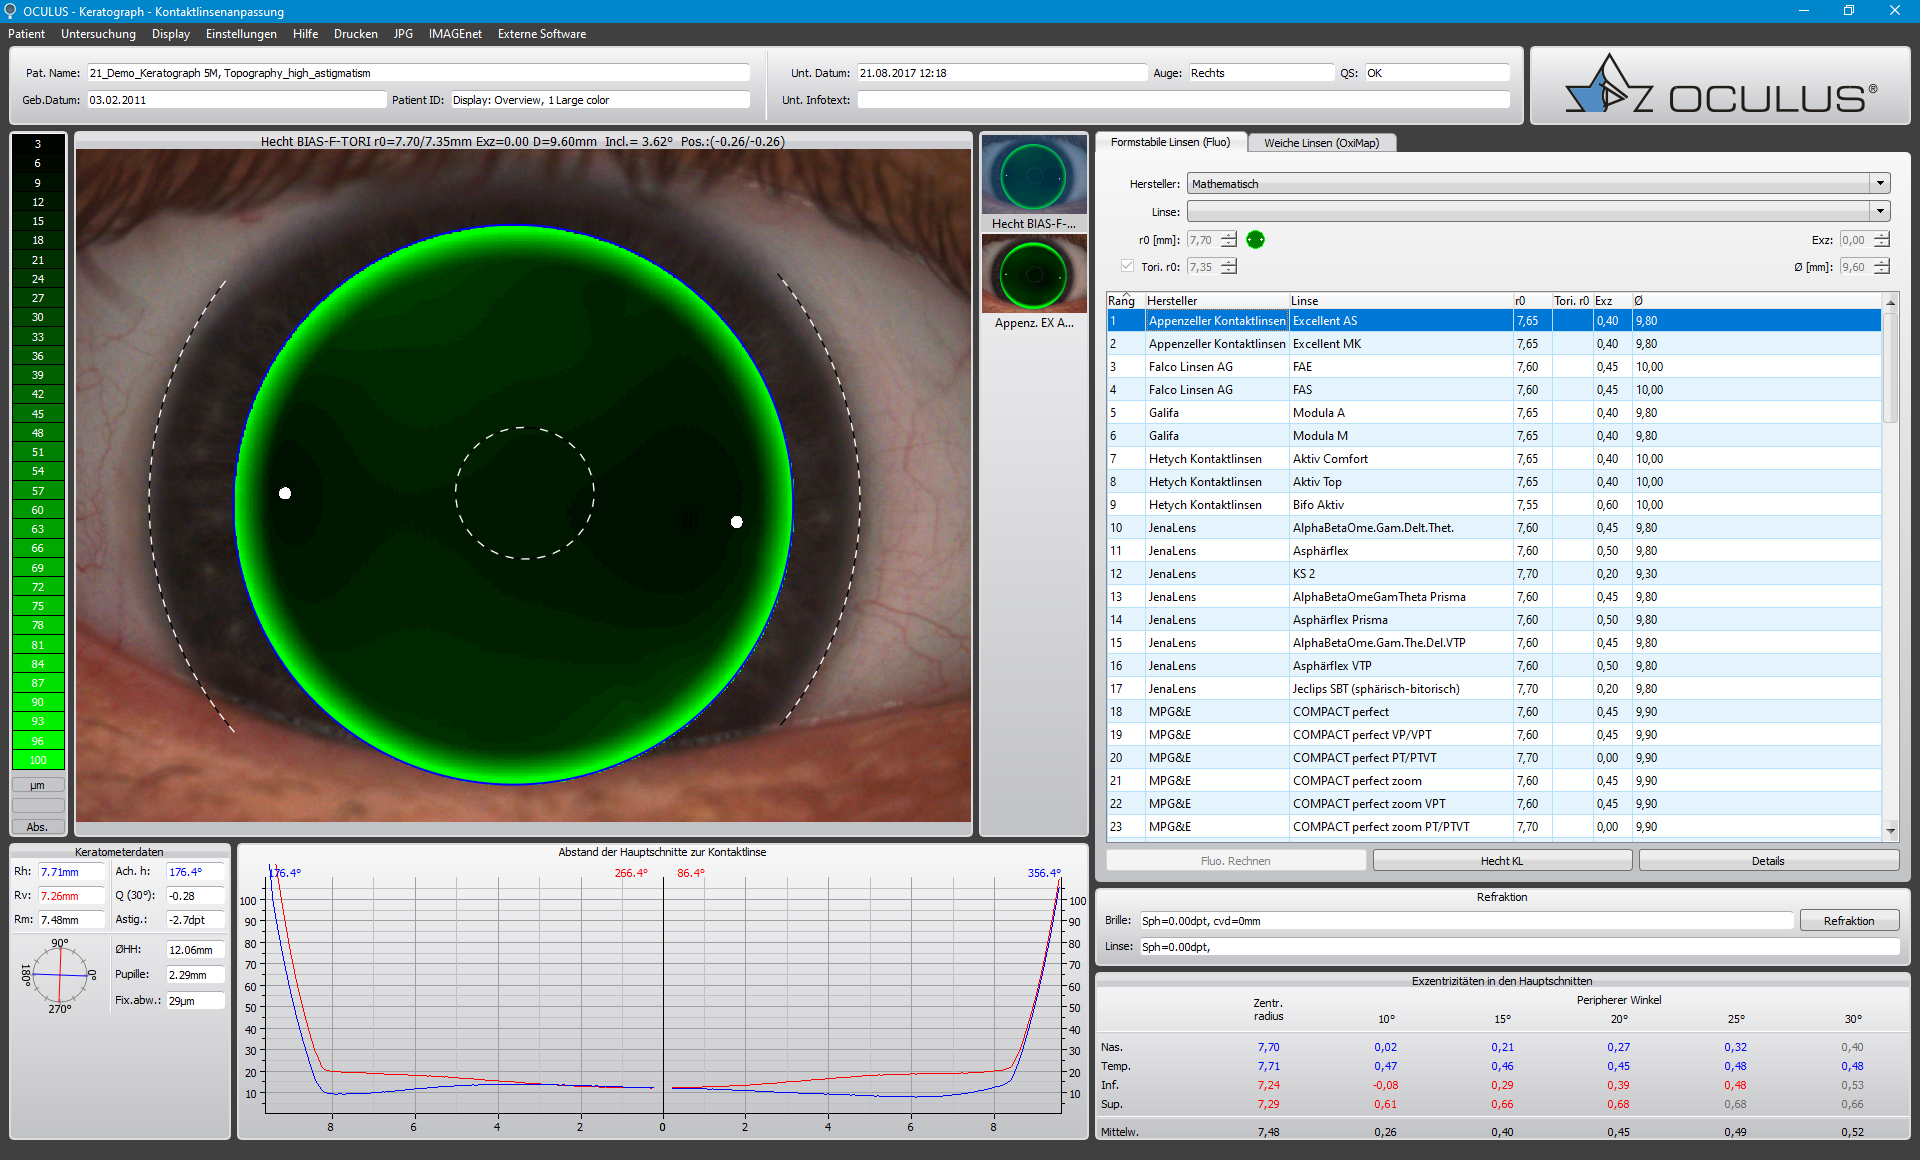Screen dimensions: 1920x1160
Task: Open the Untersuchung menu
Action: [98, 34]
